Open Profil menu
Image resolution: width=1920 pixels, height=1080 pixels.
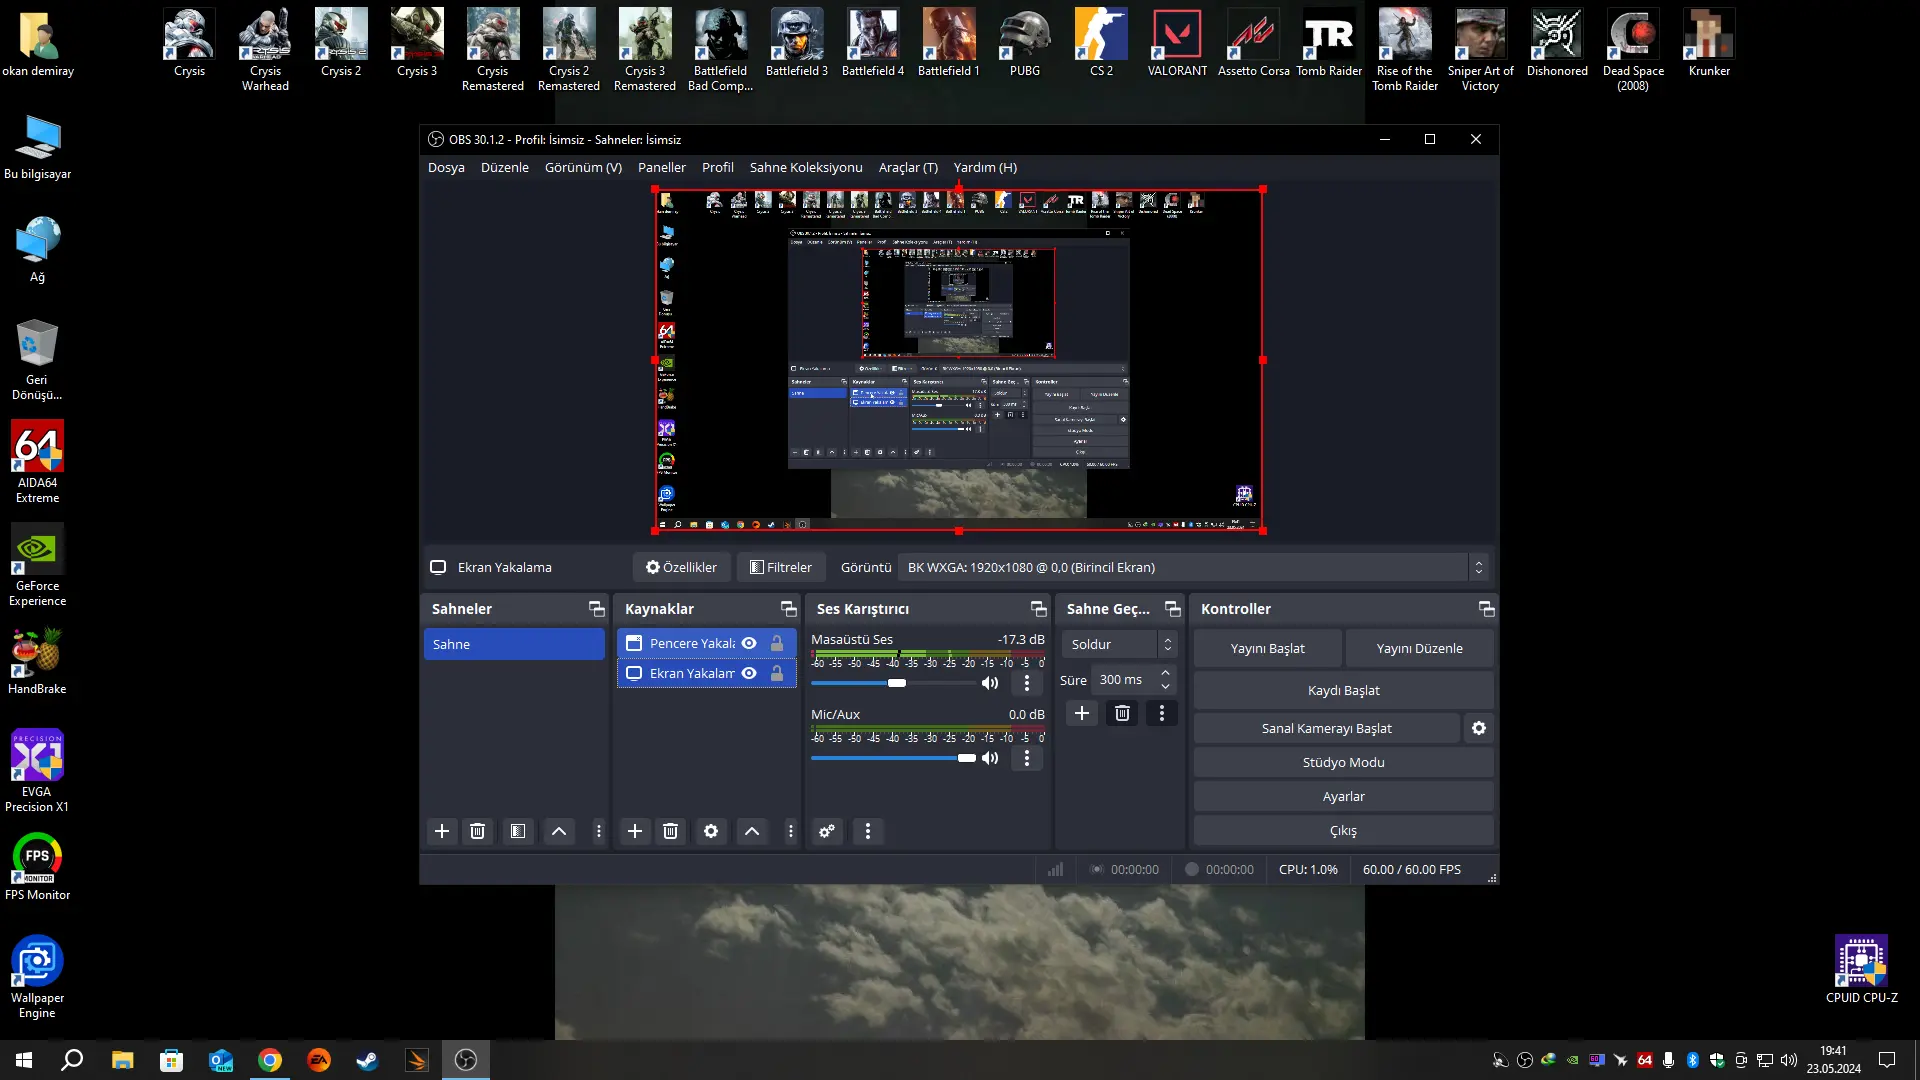717,167
